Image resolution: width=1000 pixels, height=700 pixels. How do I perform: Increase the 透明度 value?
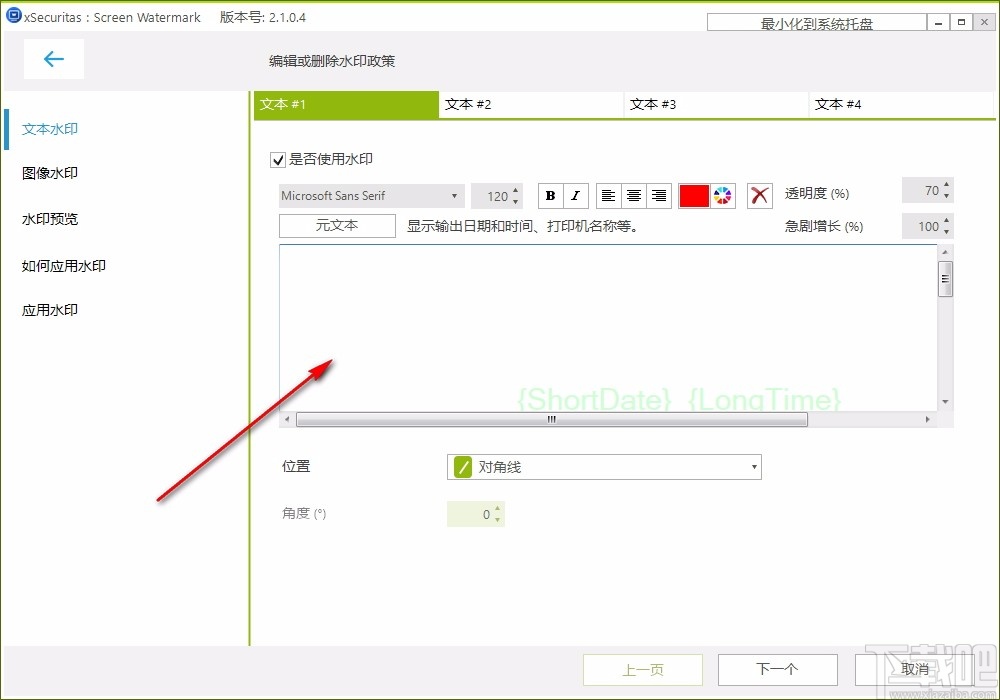coord(946,185)
